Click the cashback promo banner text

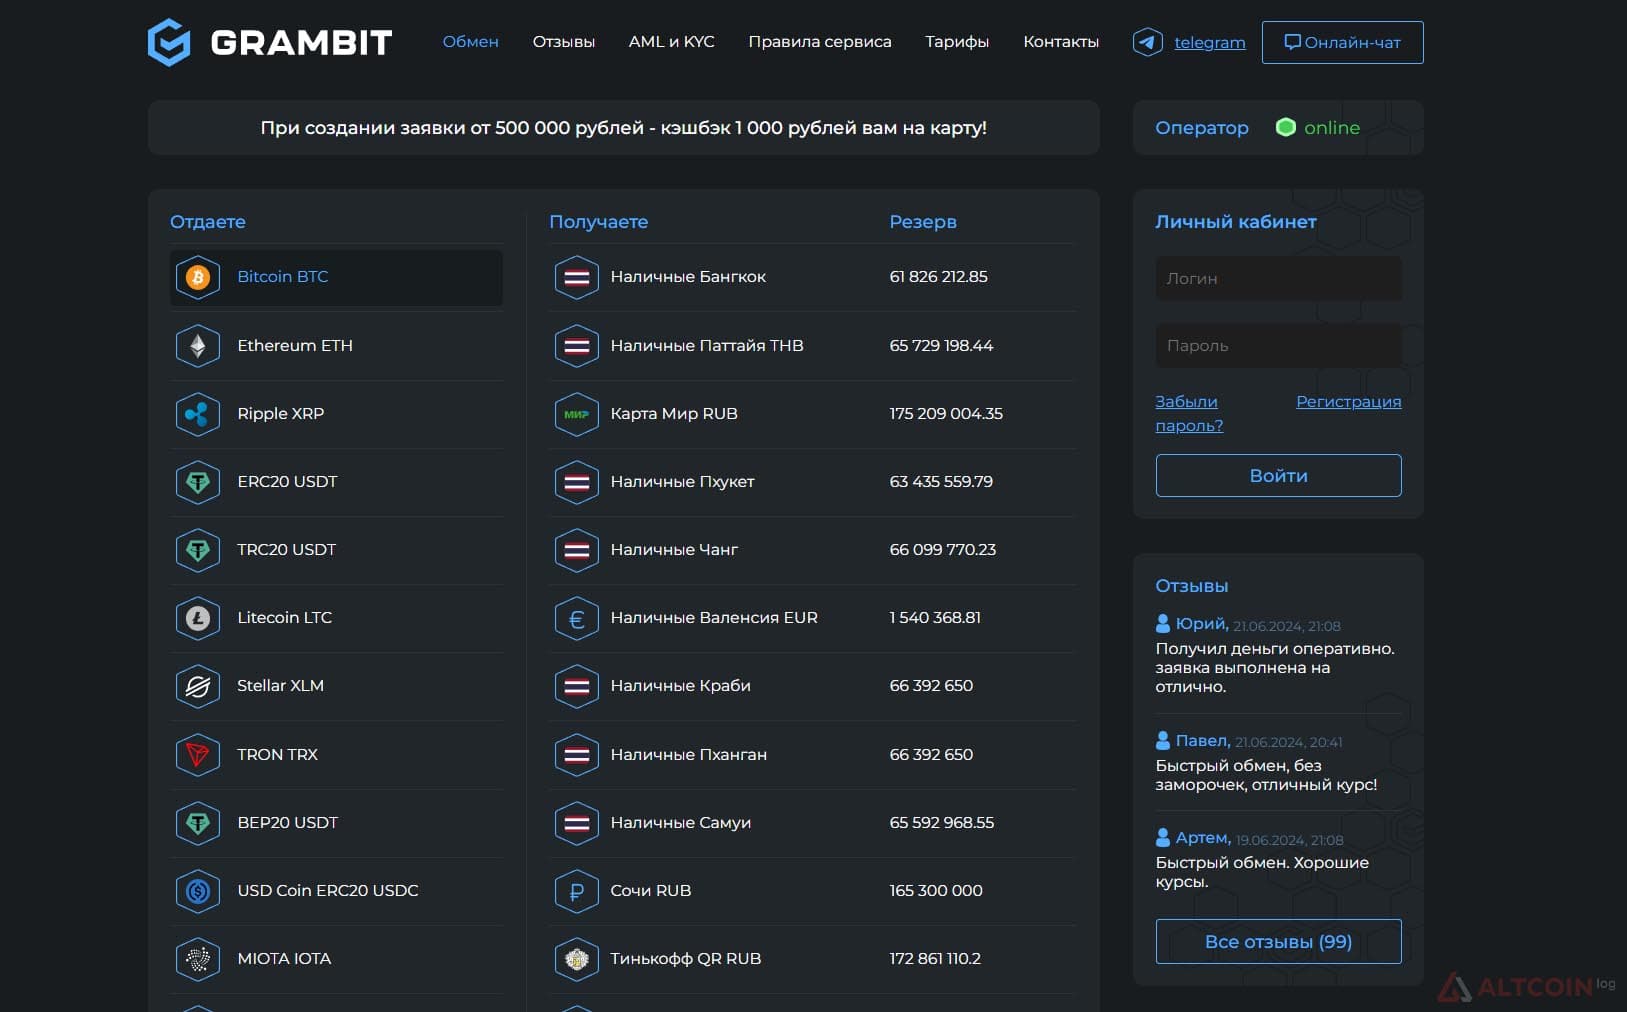[x=624, y=128]
